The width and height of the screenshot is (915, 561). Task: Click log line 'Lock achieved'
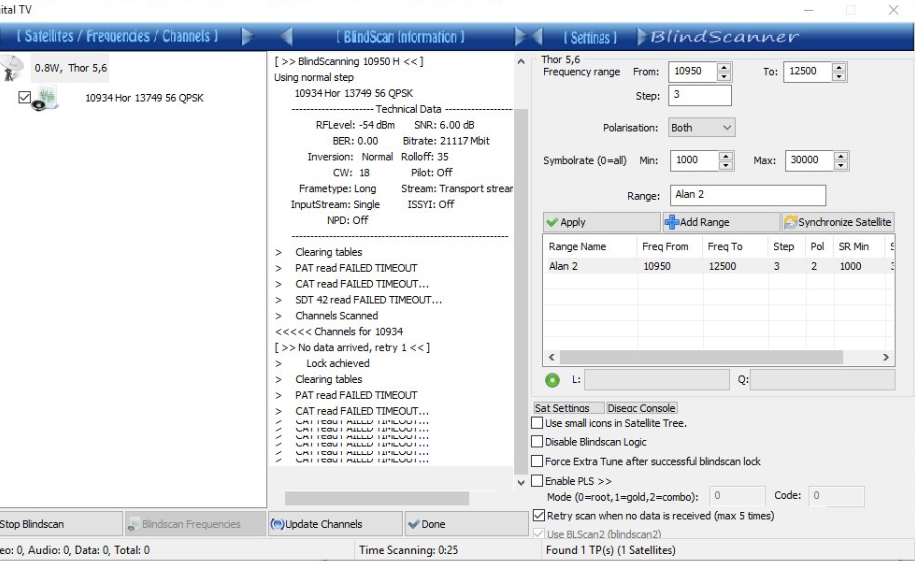(338, 363)
